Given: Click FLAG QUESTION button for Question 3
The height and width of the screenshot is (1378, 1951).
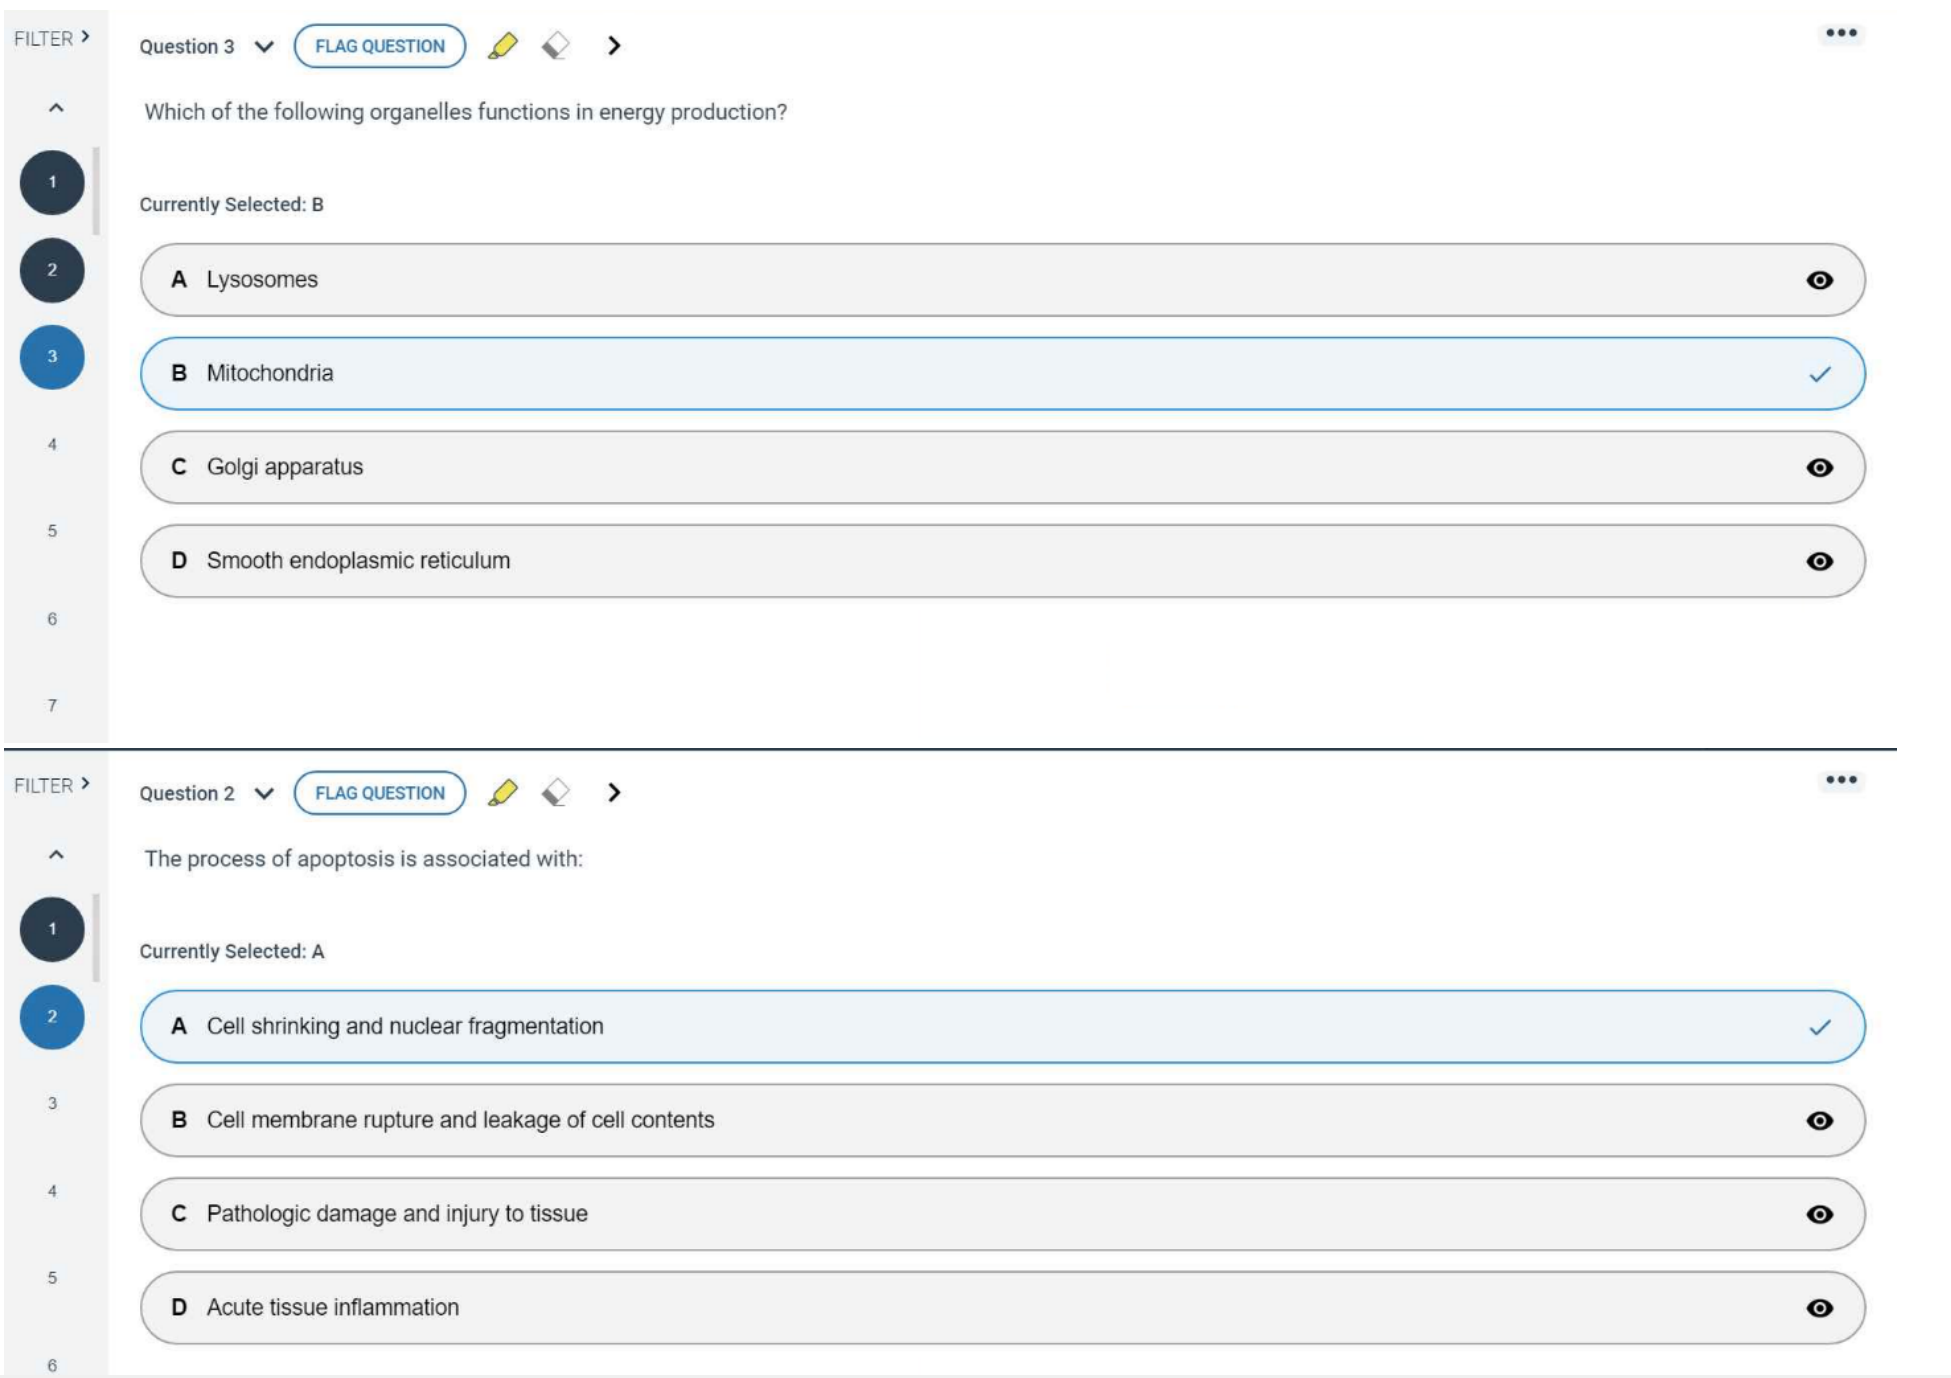Looking at the screenshot, I should (380, 46).
